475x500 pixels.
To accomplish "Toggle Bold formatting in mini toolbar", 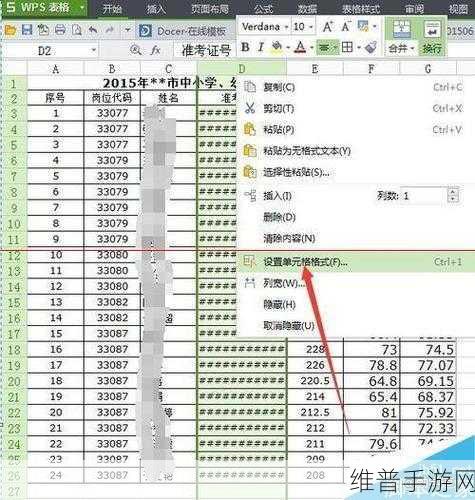I will [245, 48].
